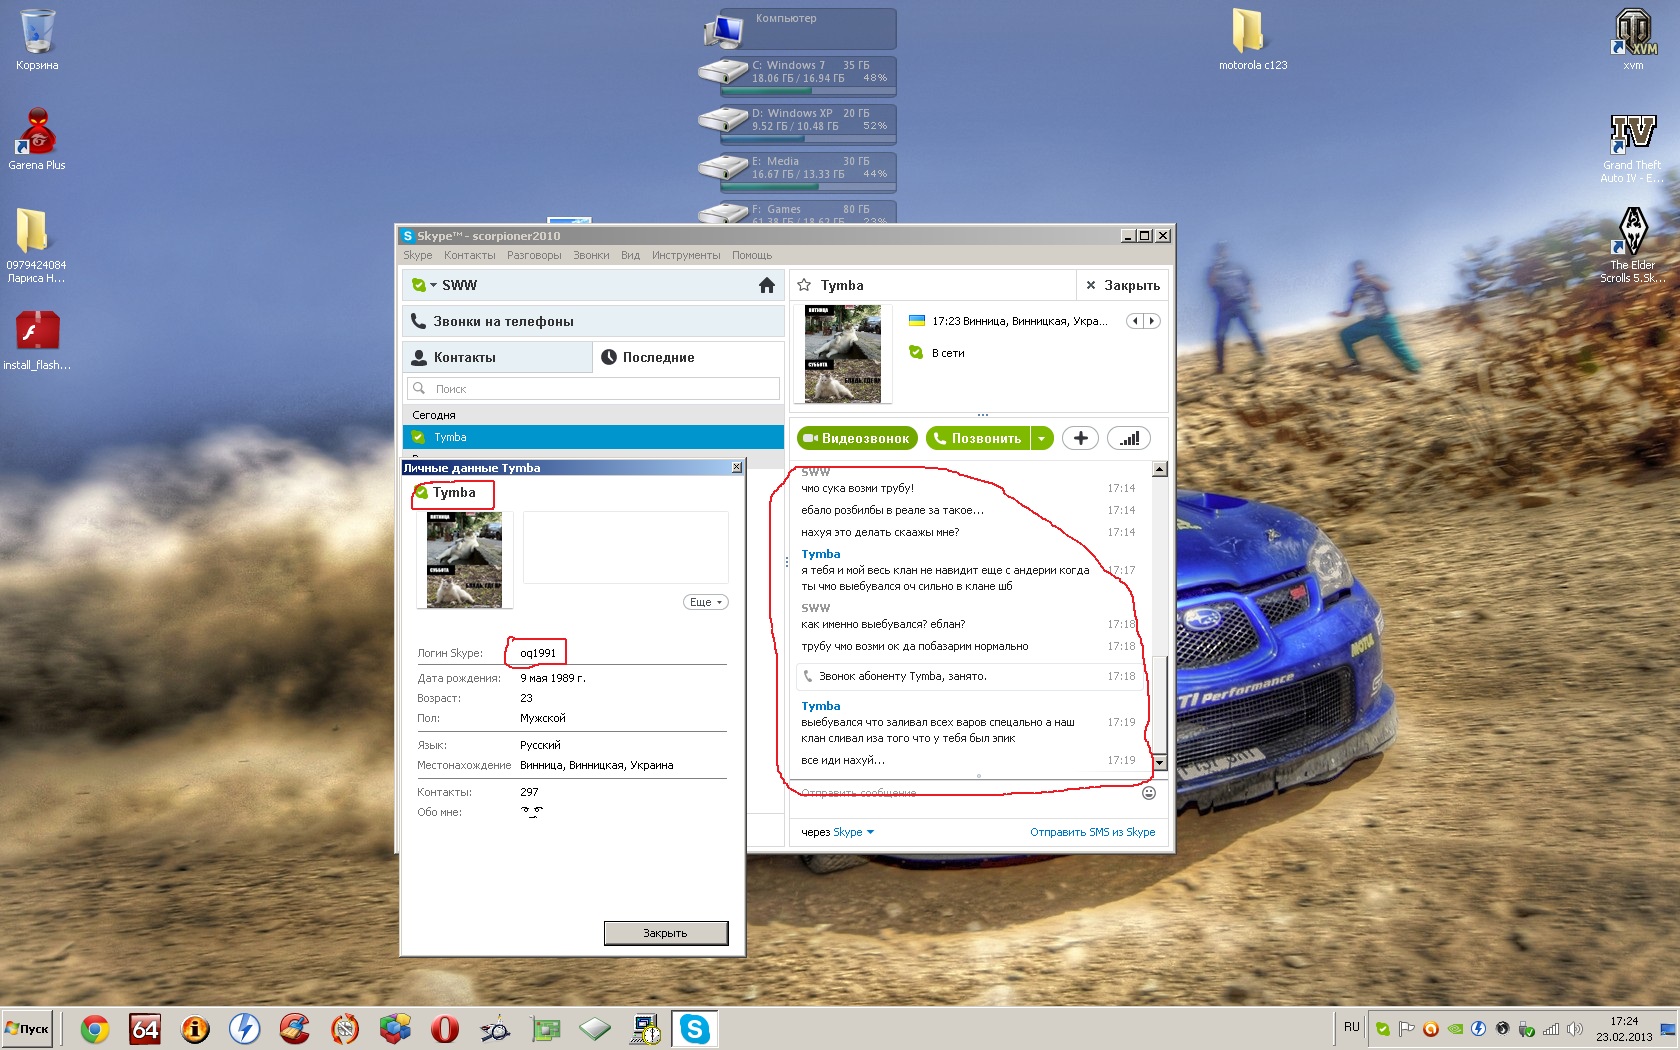Open Корзина recycle bin on desktop
The width and height of the screenshot is (1680, 1050).
[x=37, y=40]
